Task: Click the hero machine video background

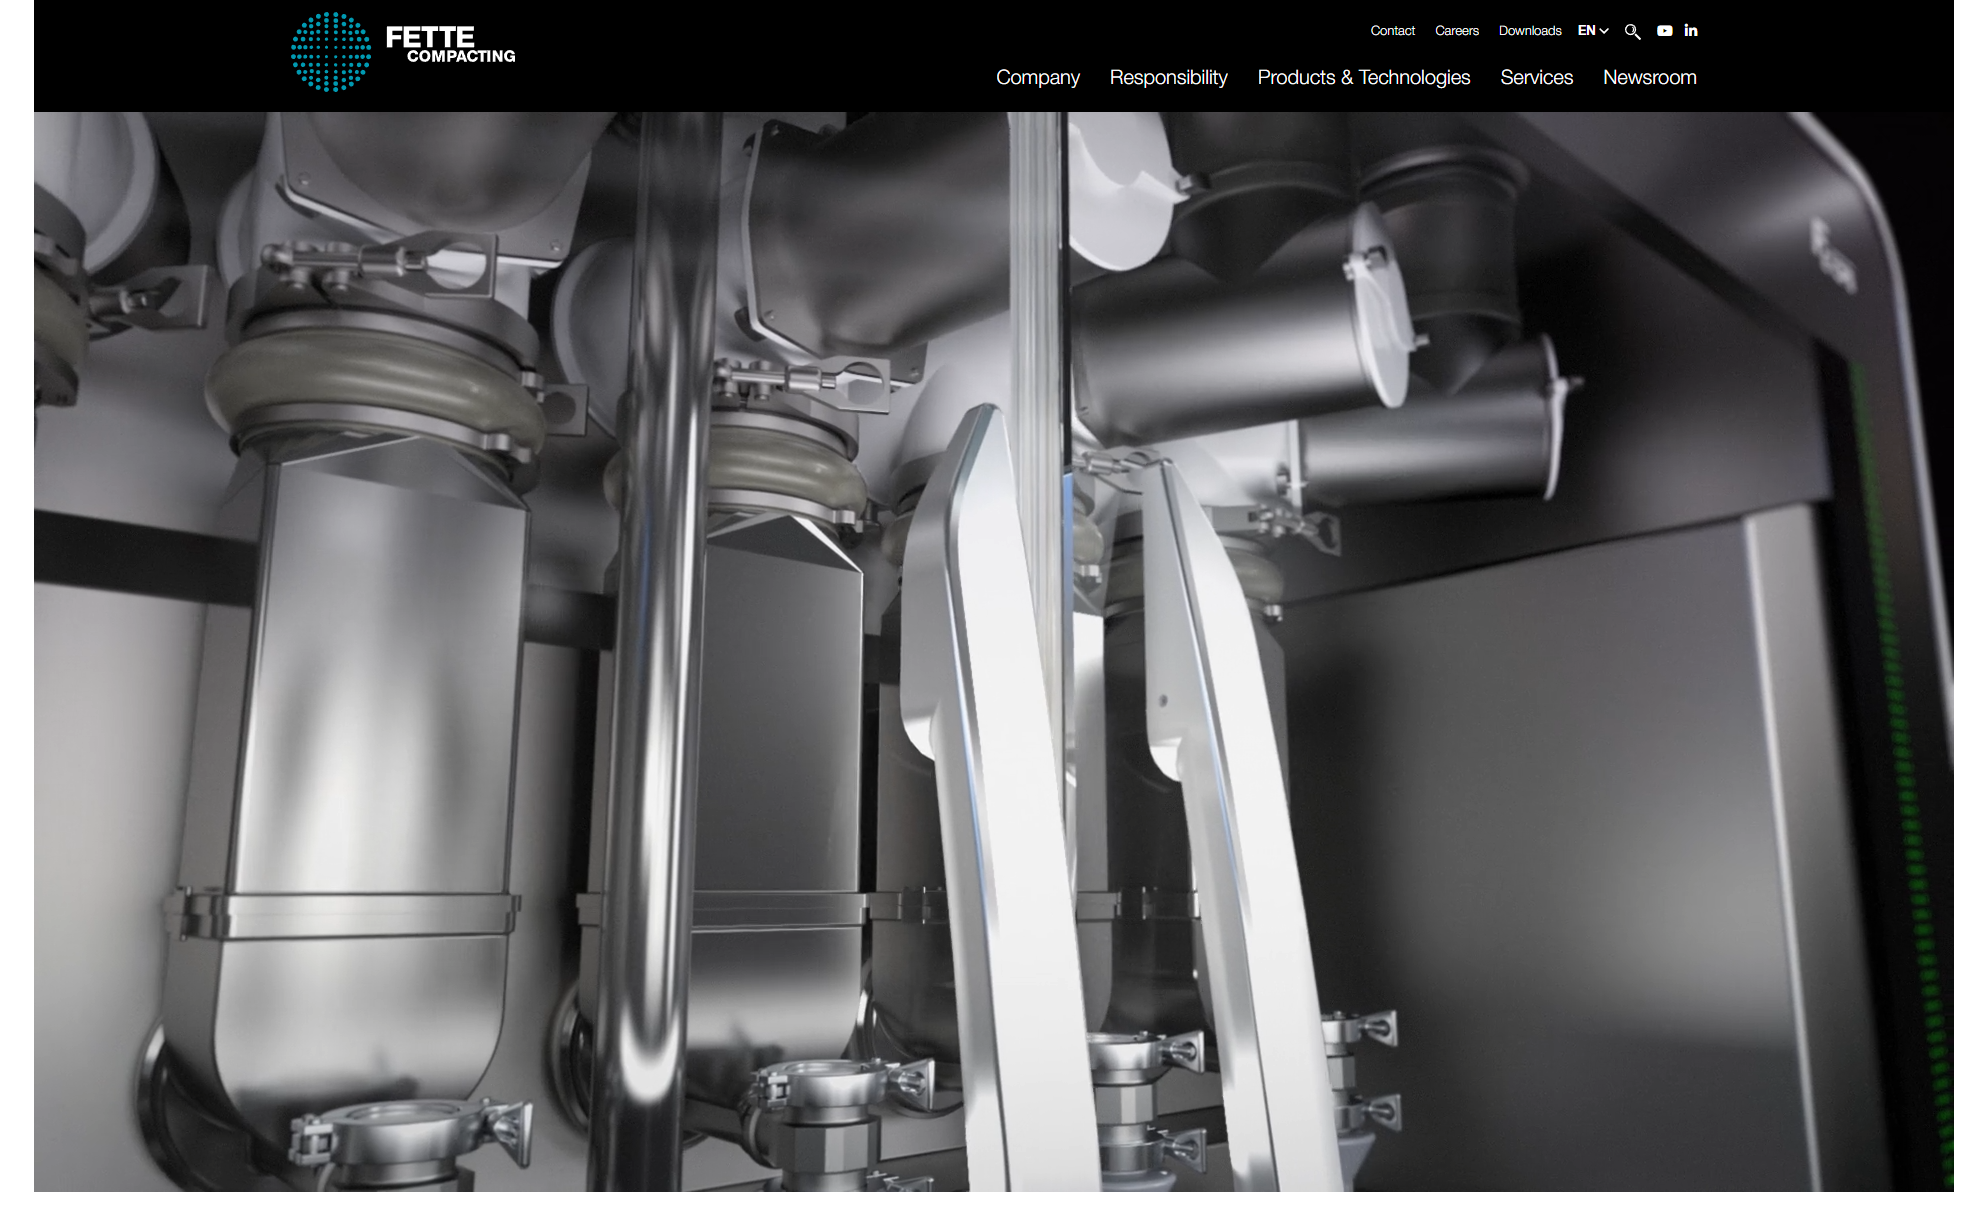Action: pyautogui.click(x=1500, y=750)
